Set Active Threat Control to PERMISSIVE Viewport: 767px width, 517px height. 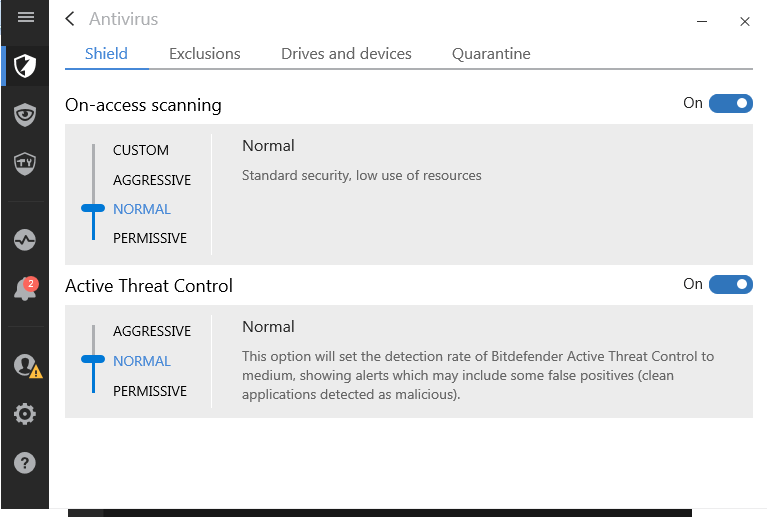pyautogui.click(x=150, y=391)
